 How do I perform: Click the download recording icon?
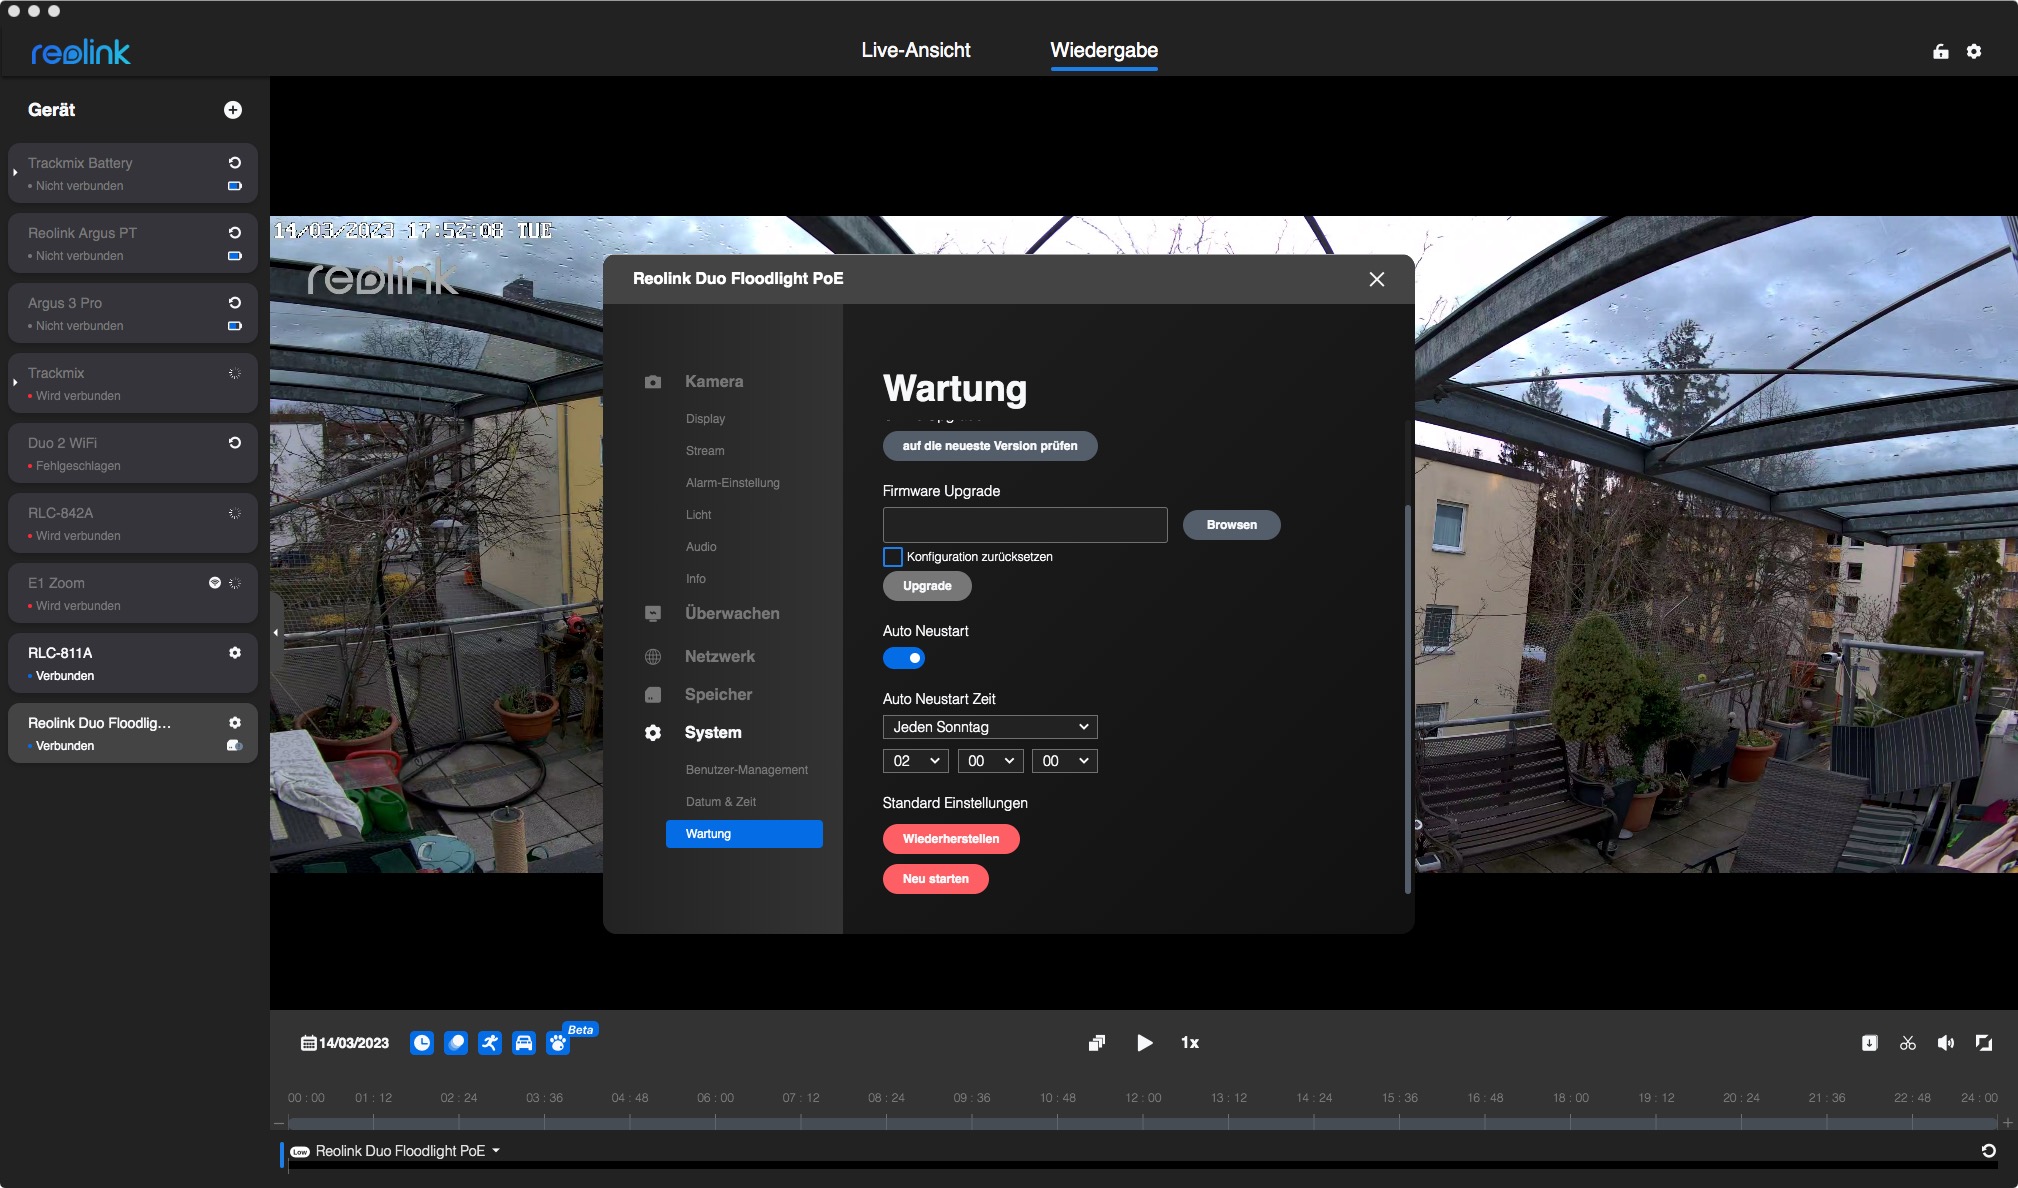pyautogui.click(x=1869, y=1043)
